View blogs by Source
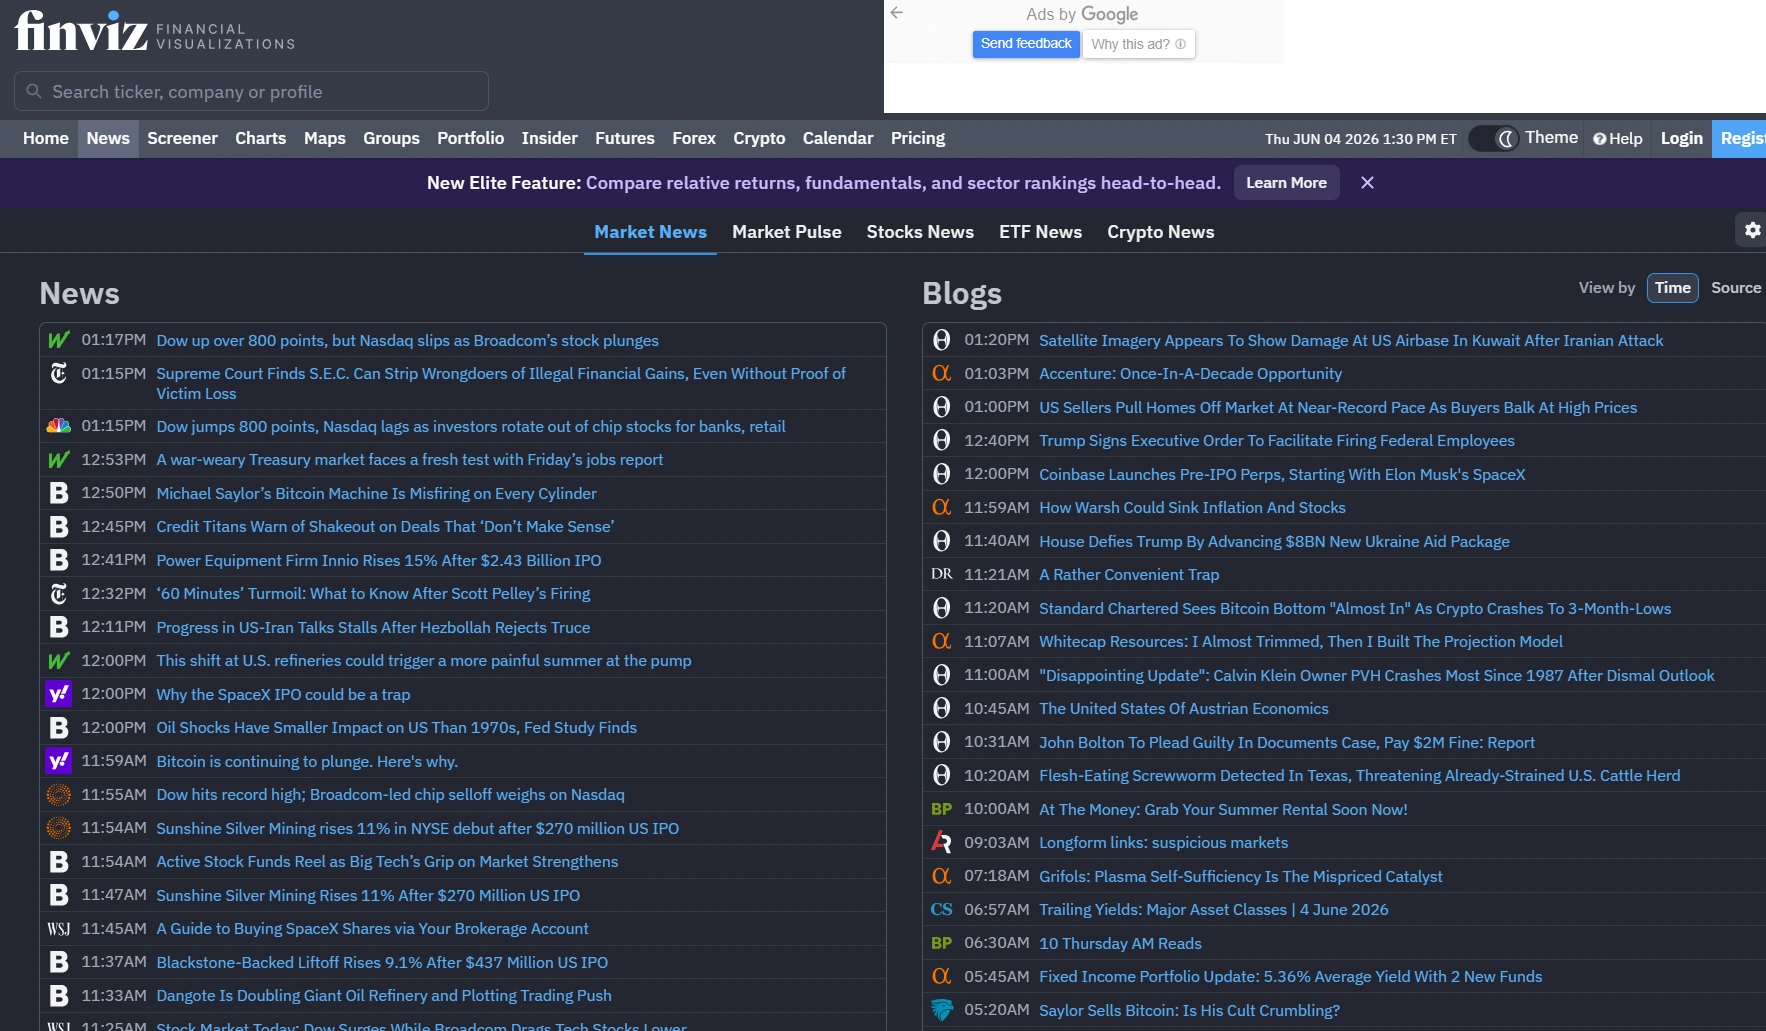 [1736, 288]
